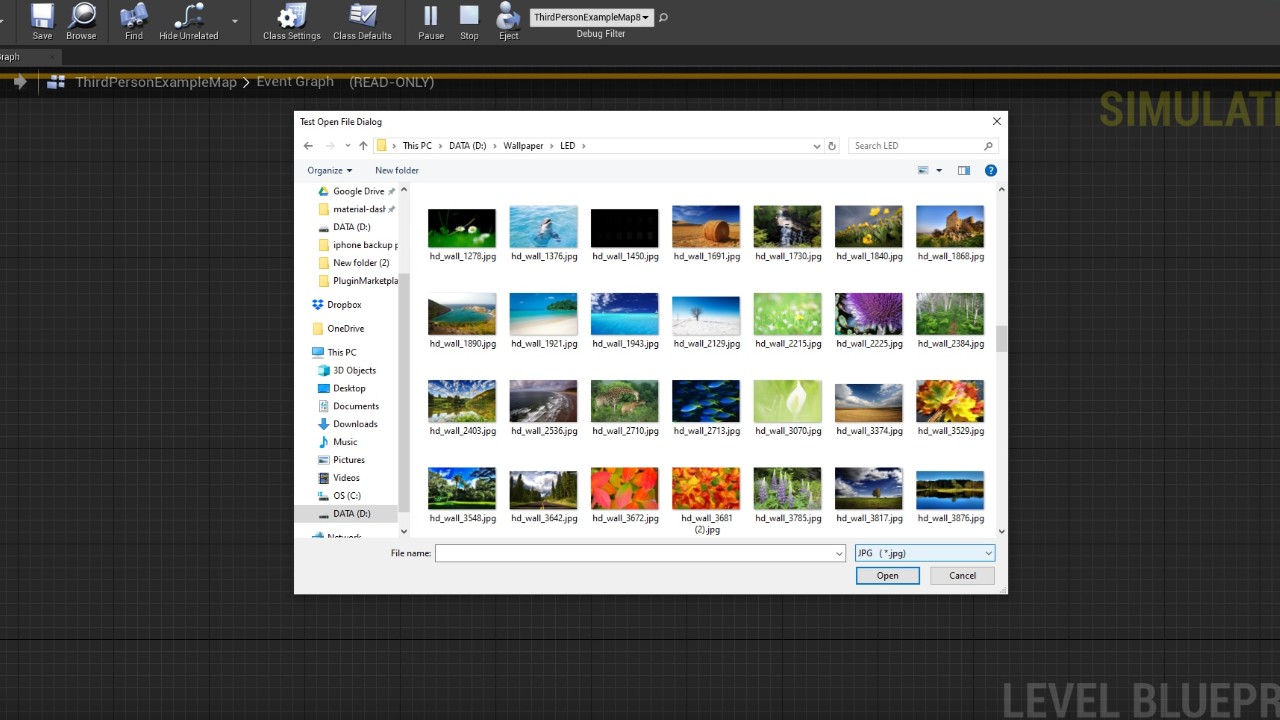Click the Wallpaper segment in address bar
Image resolution: width=1280 pixels, height=720 pixels.
pos(523,146)
